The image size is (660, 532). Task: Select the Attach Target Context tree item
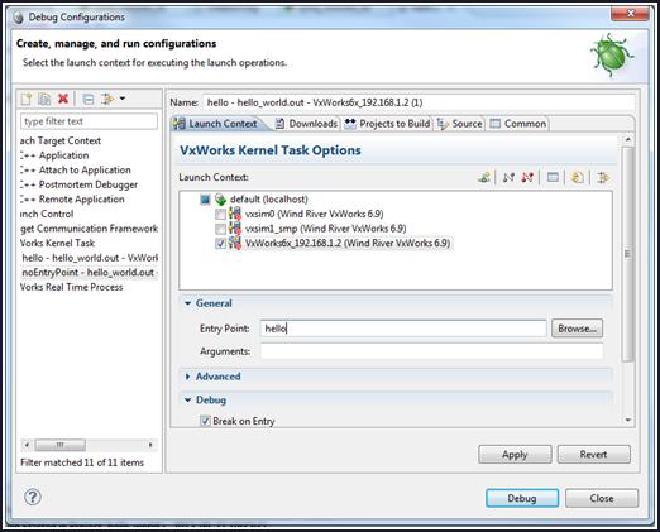(x=60, y=141)
